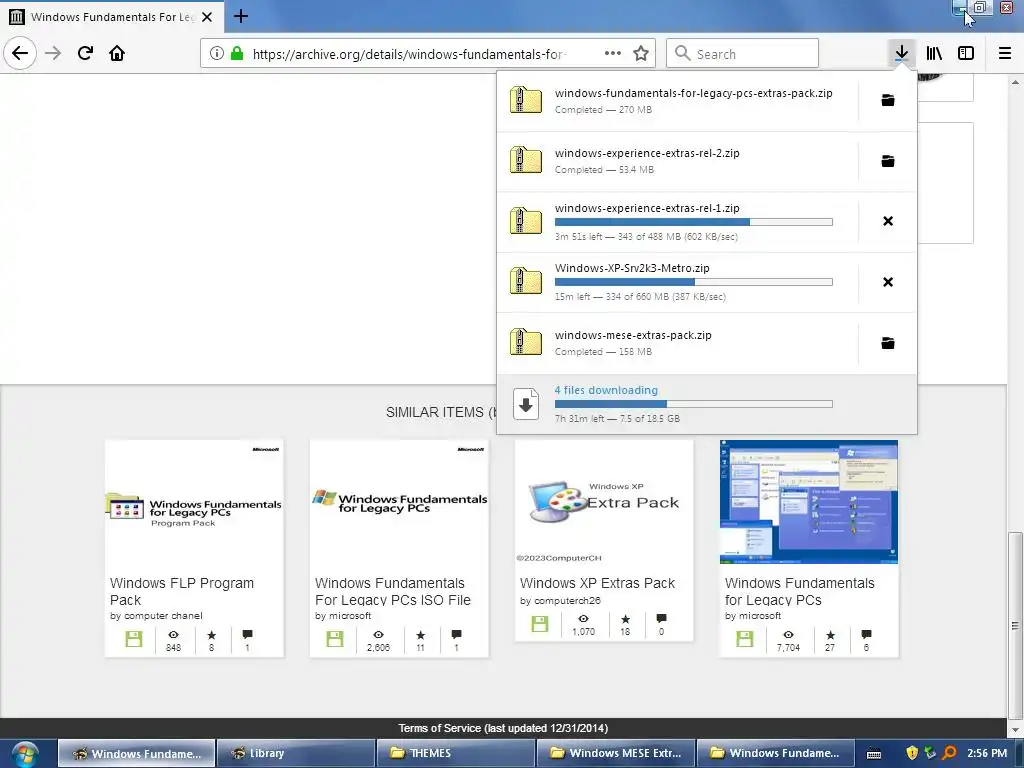Click the green secure connection padlock
Image resolution: width=1024 pixels, height=768 pixels.
point(236,54)
